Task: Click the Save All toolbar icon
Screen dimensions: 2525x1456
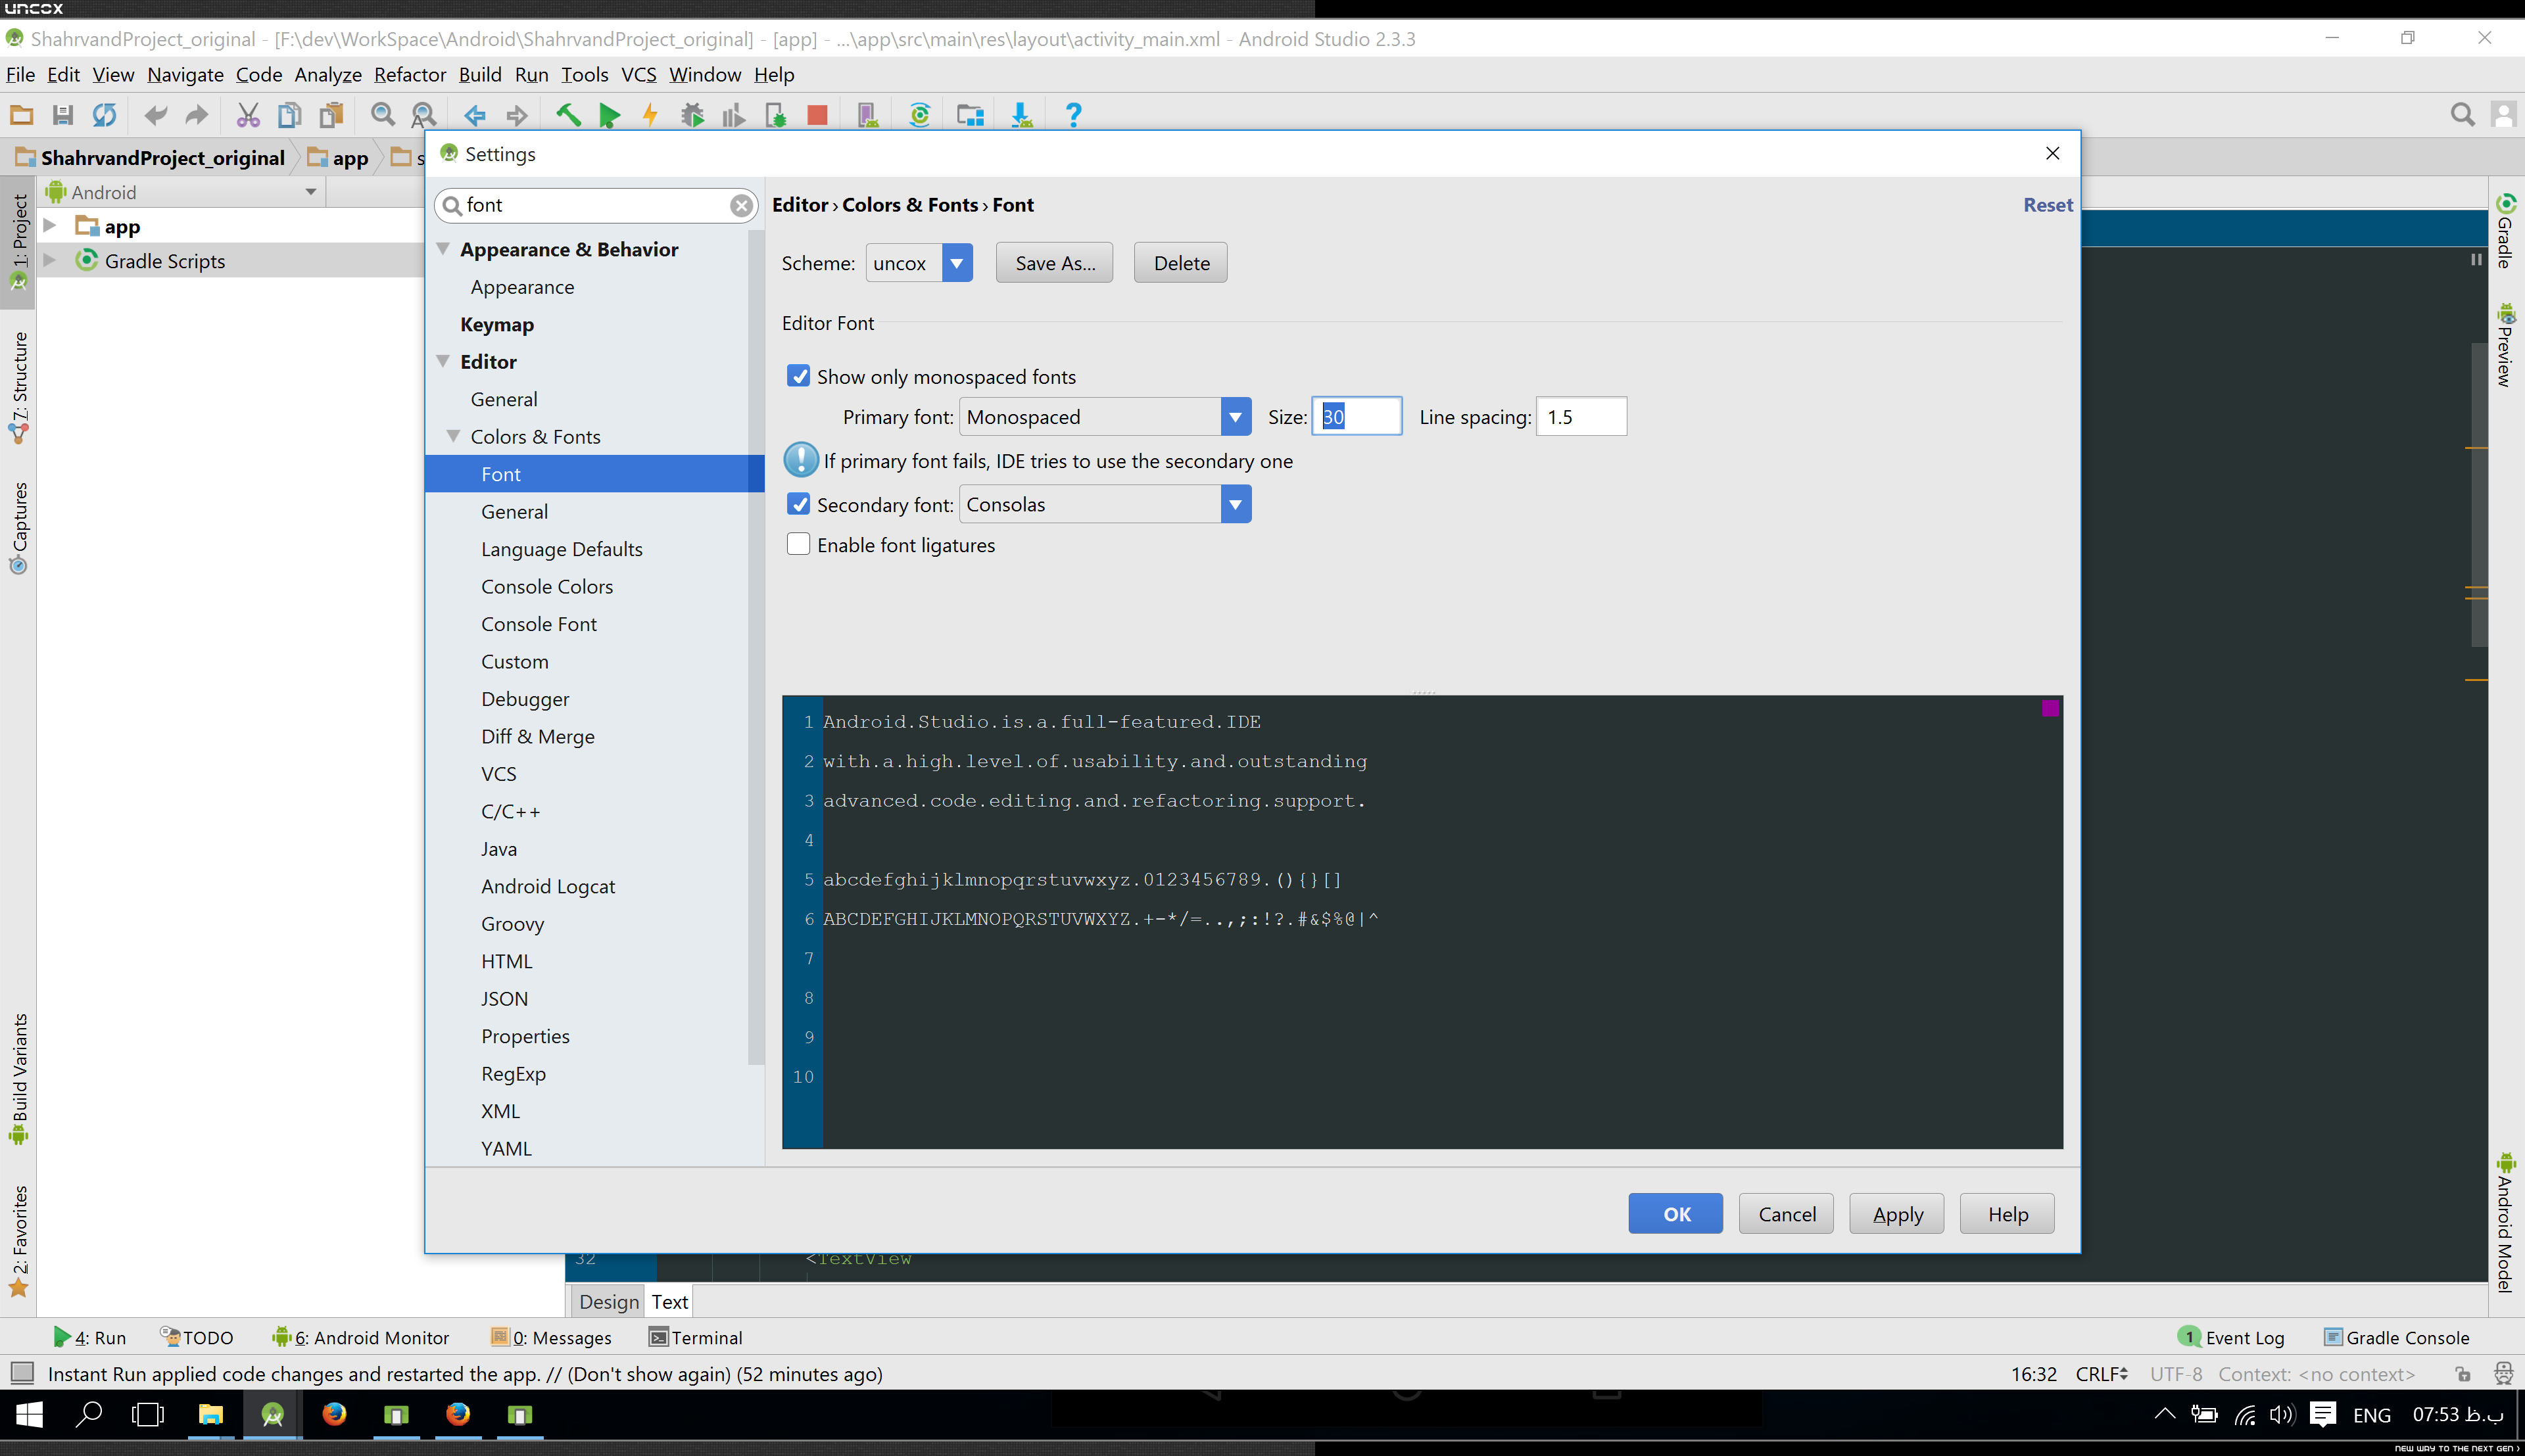Action: (63, 115)
